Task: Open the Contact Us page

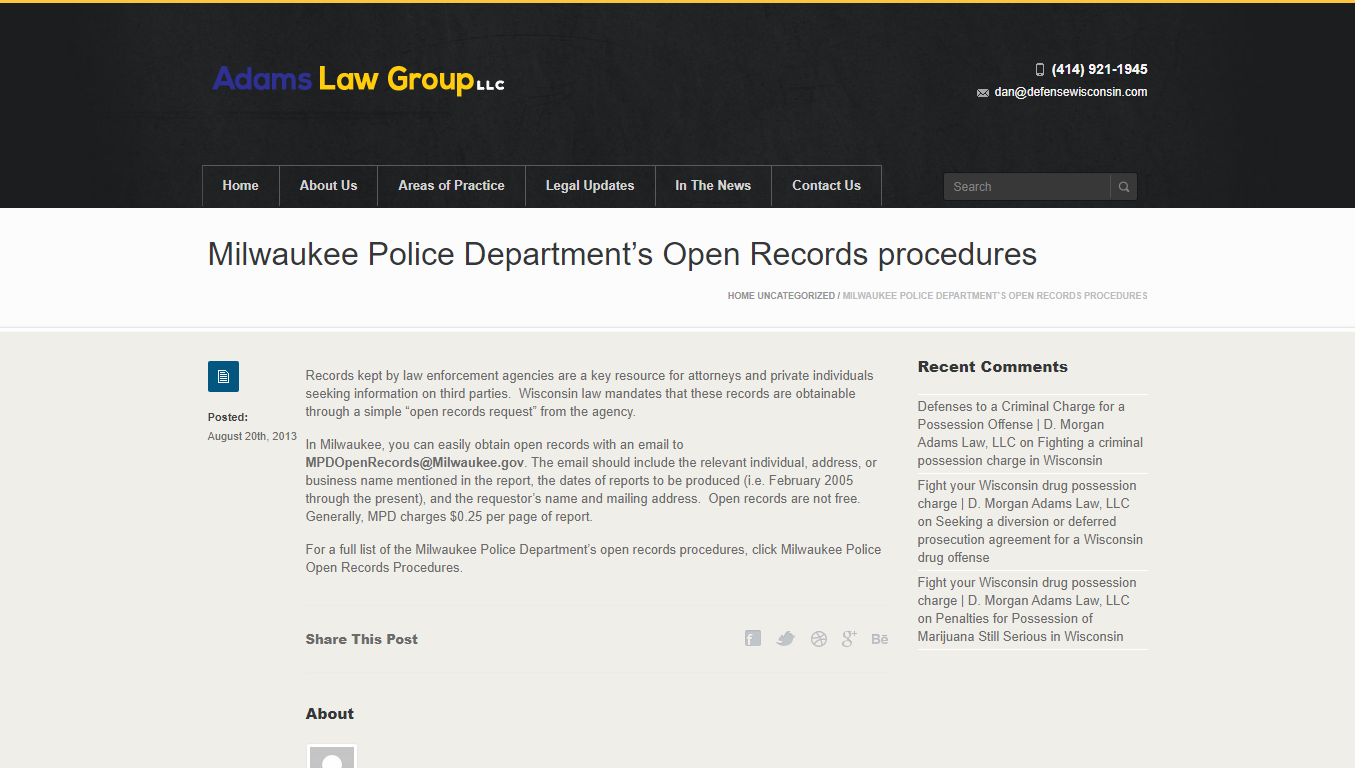Action: pyautogui.click(x=826, y=186)
